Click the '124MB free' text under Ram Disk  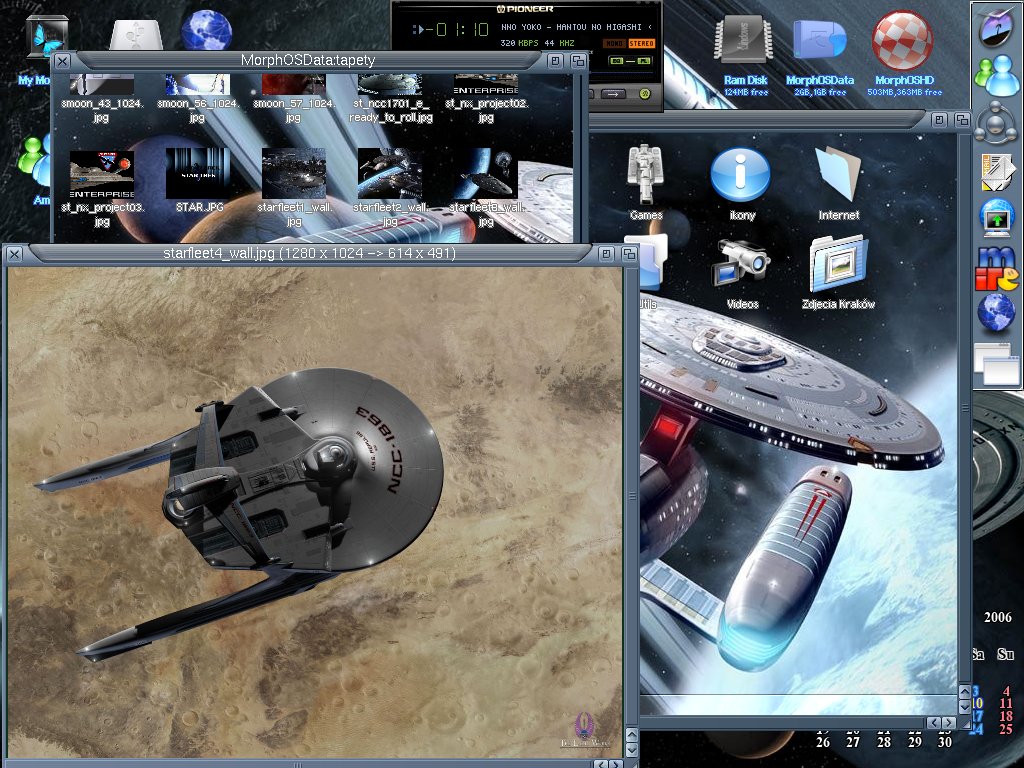coord(746,93)
